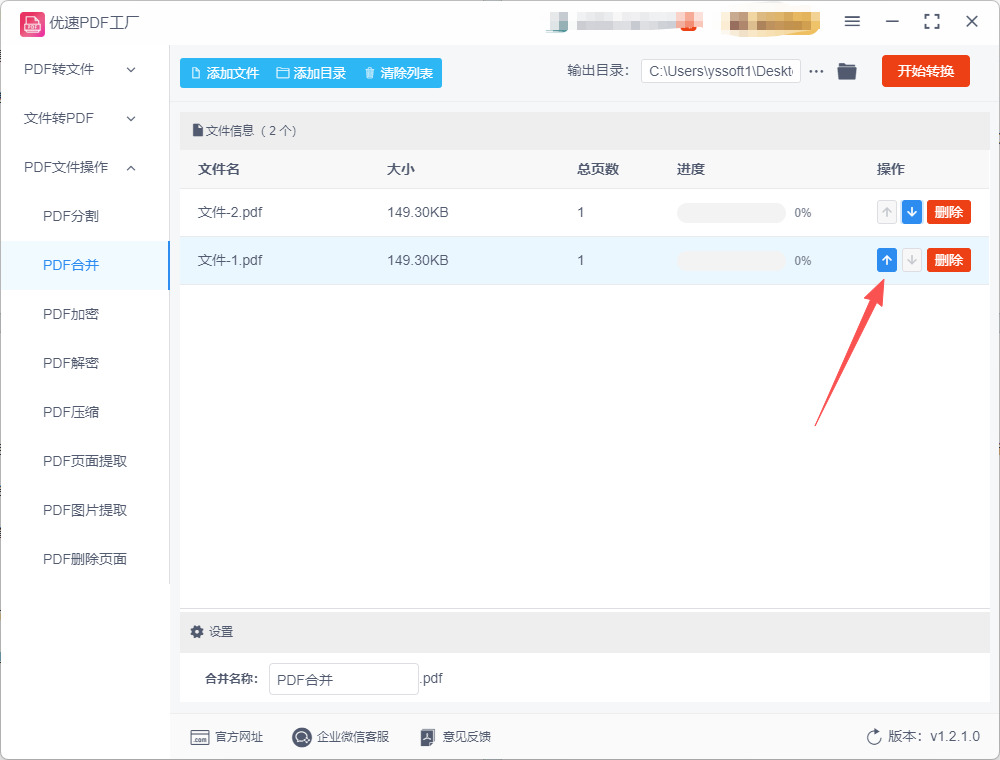This screenshot has height=760, width=1000.
Task: Click the 优速PDF工厂 app logo icon
Action: [32, 24]
